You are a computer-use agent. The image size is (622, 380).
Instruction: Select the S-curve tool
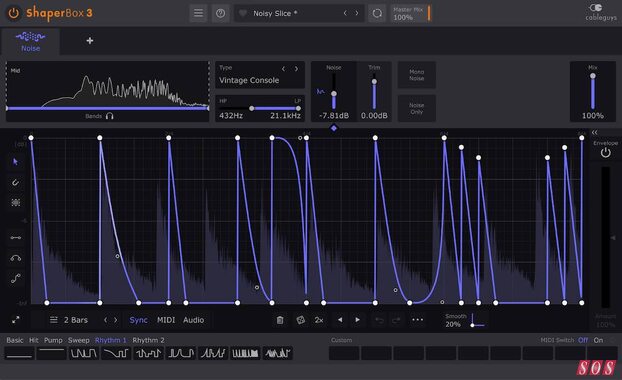tap(15, 278)
